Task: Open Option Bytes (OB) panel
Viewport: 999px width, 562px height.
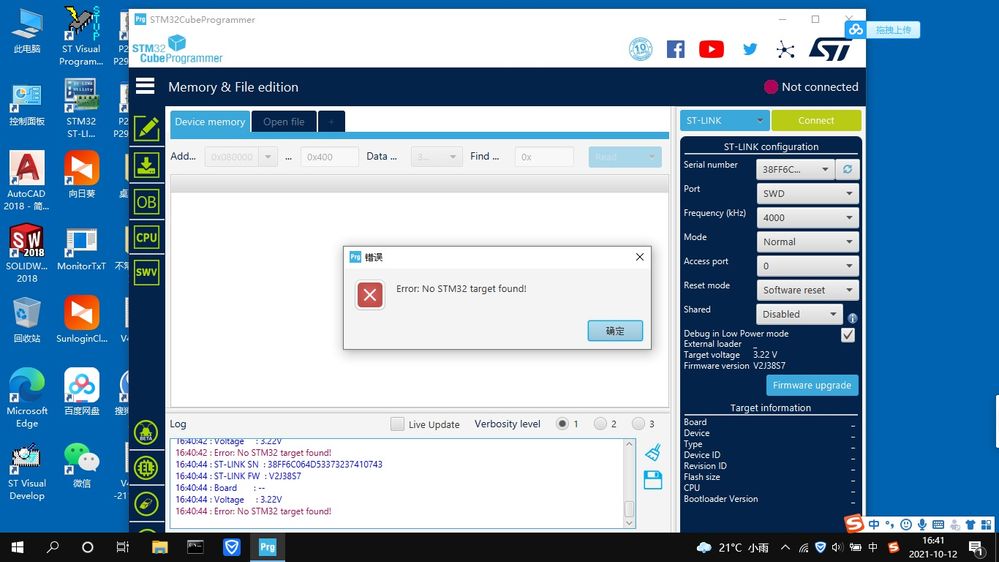Action: pyautogui.click(x=147, y=202)
